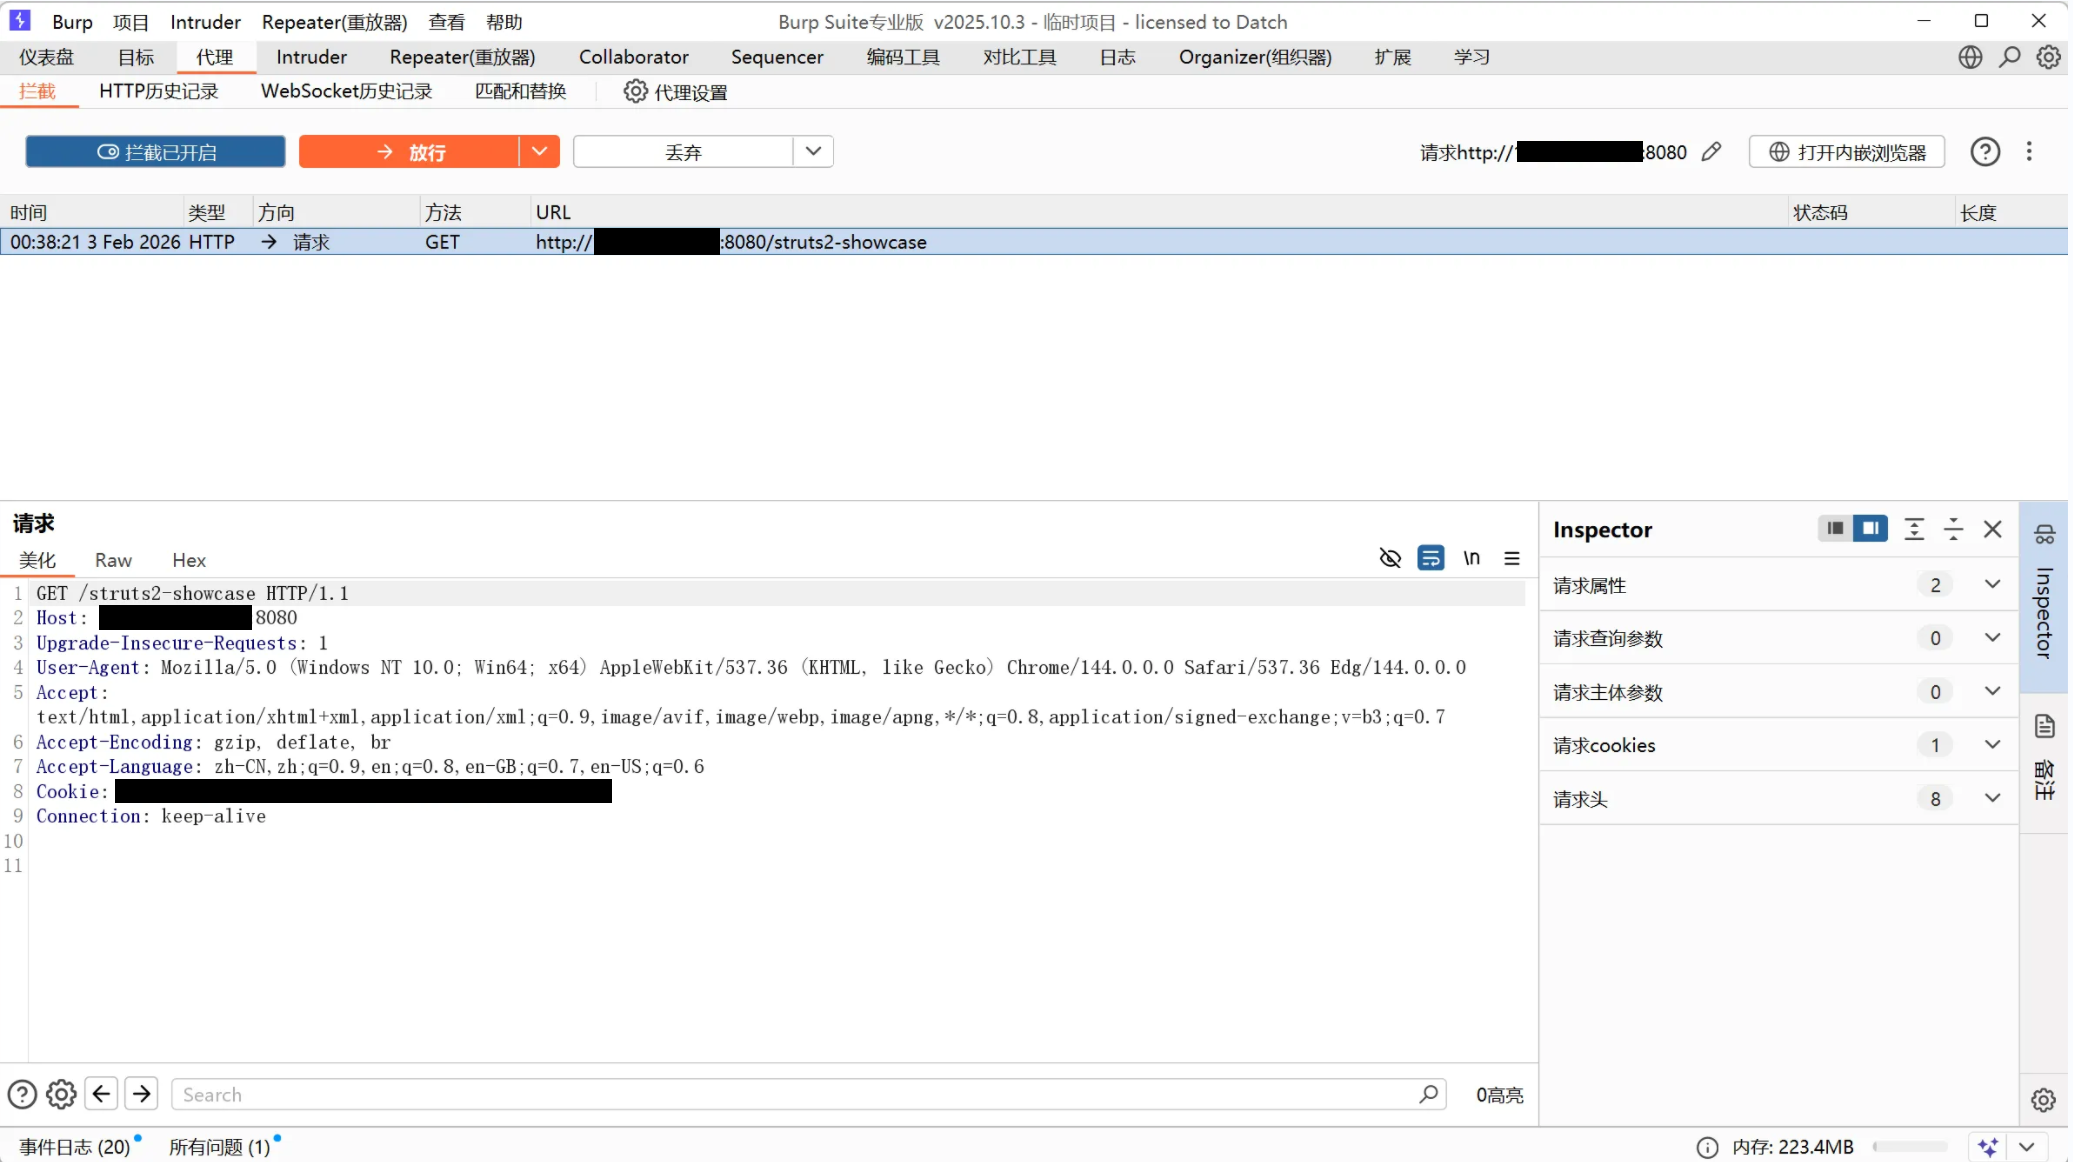Click the Burp AI sparkle icon
The height and width of the screenshot is (1162, 2073).
click(x=1987, y=1147)
